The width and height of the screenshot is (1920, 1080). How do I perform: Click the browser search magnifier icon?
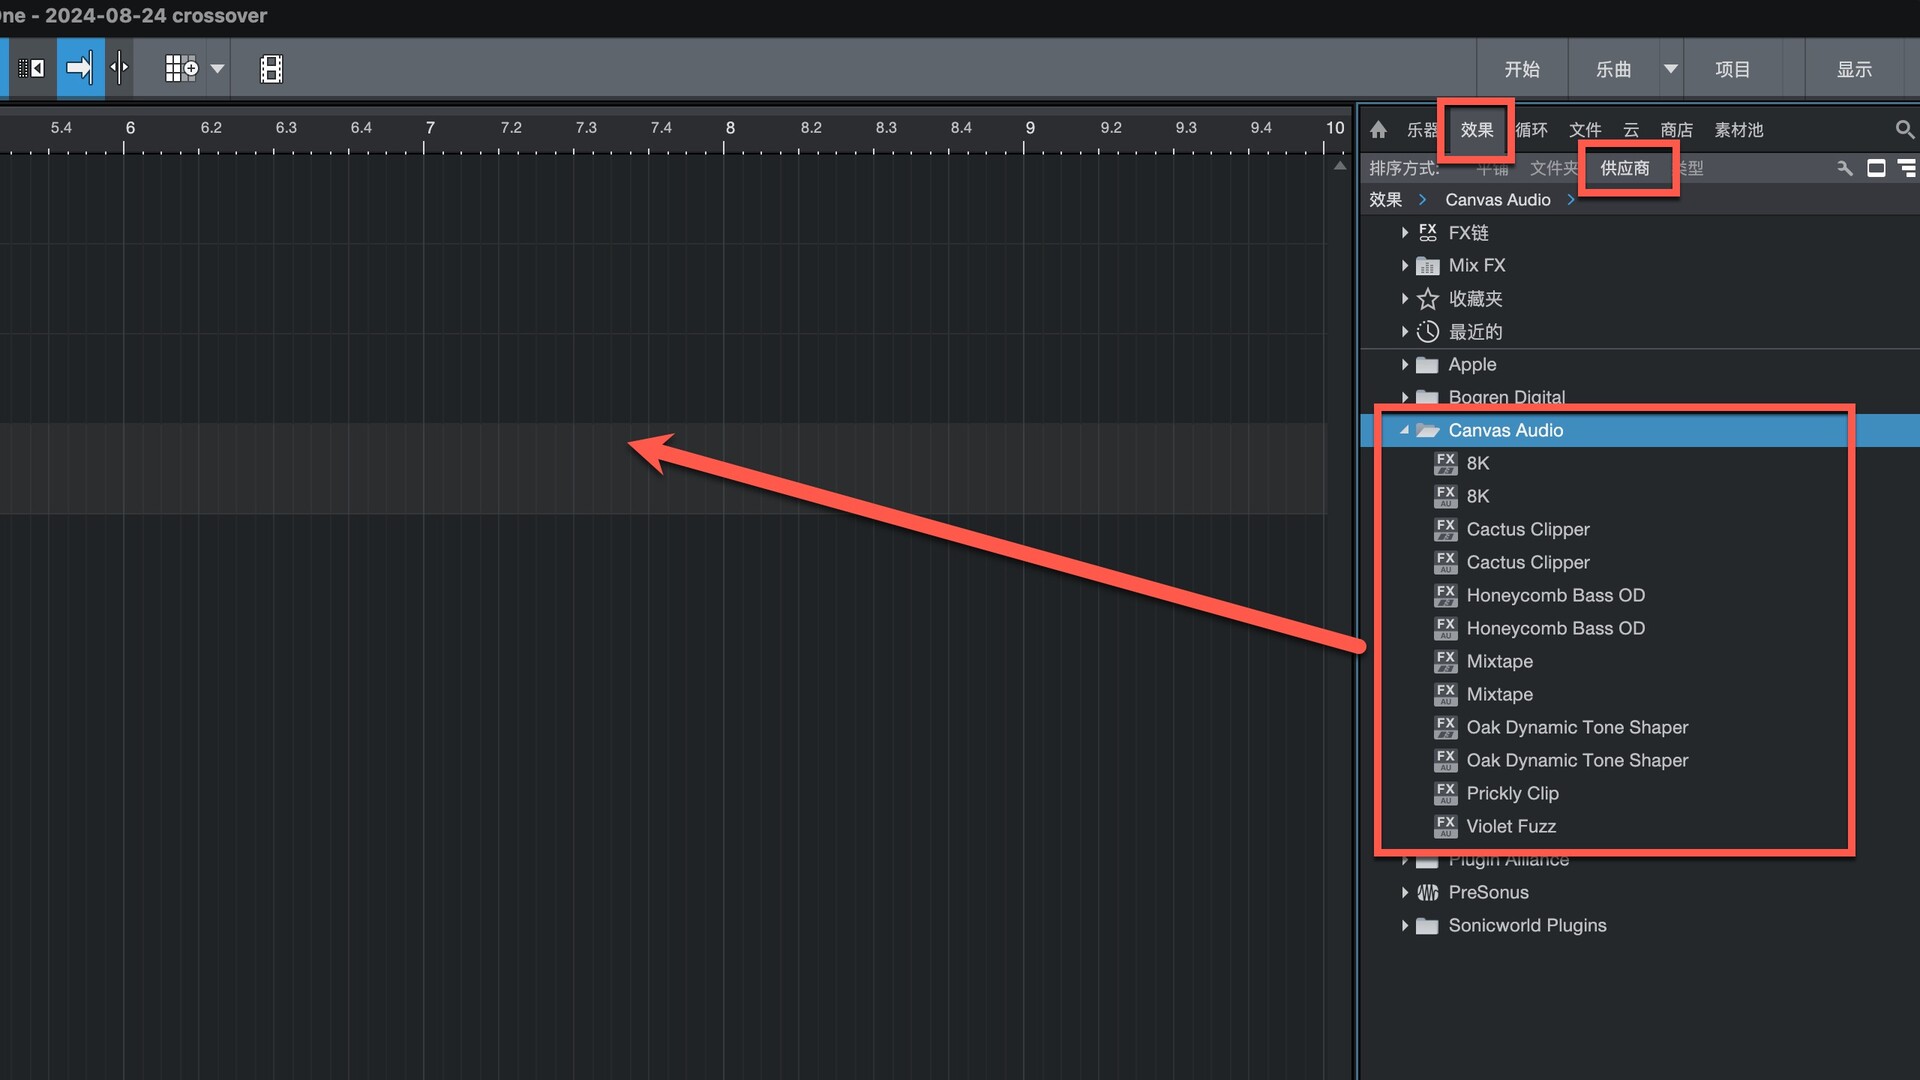1904,130
